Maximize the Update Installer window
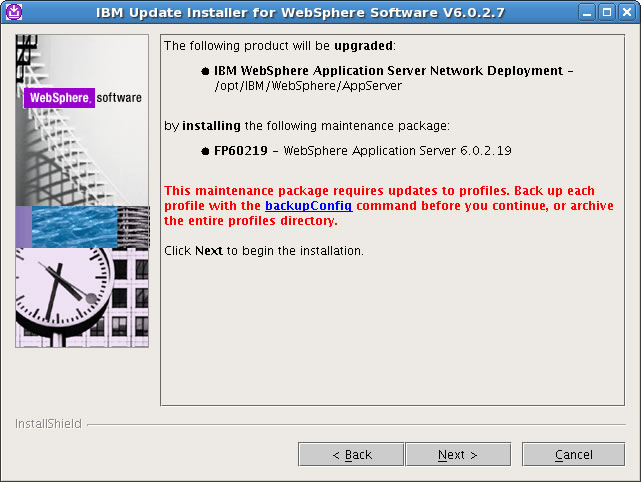 (607, 12)
